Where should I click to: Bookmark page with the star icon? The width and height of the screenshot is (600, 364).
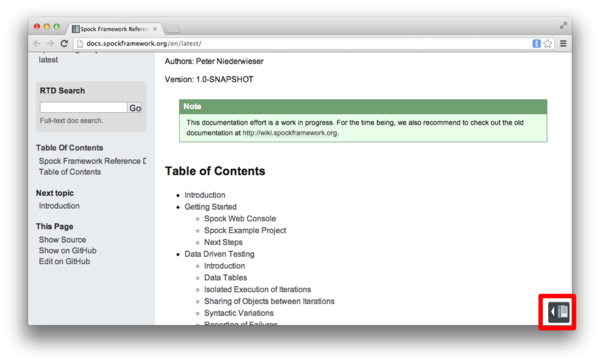coord(548,44)
